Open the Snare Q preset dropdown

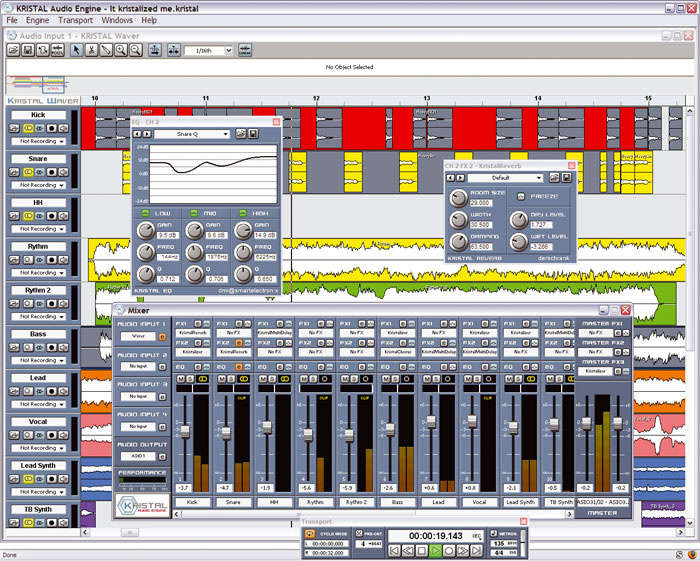click(192, 134)
